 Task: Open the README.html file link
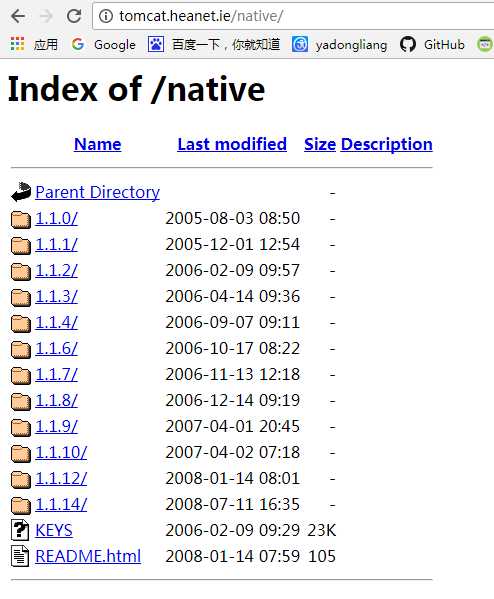[88, 556]
